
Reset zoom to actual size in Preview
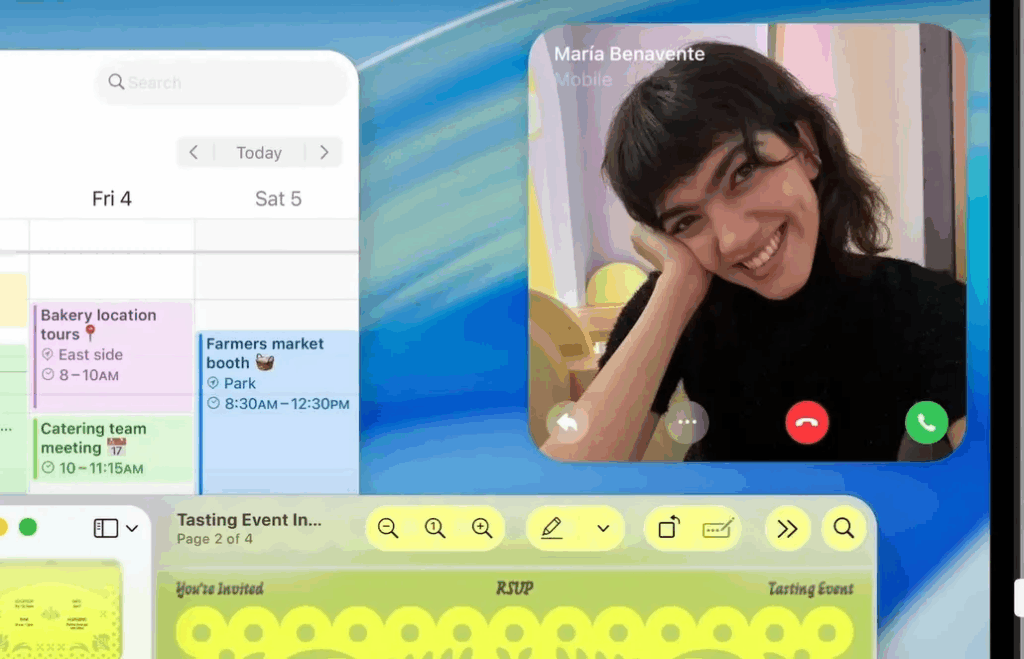coord(435,528)
